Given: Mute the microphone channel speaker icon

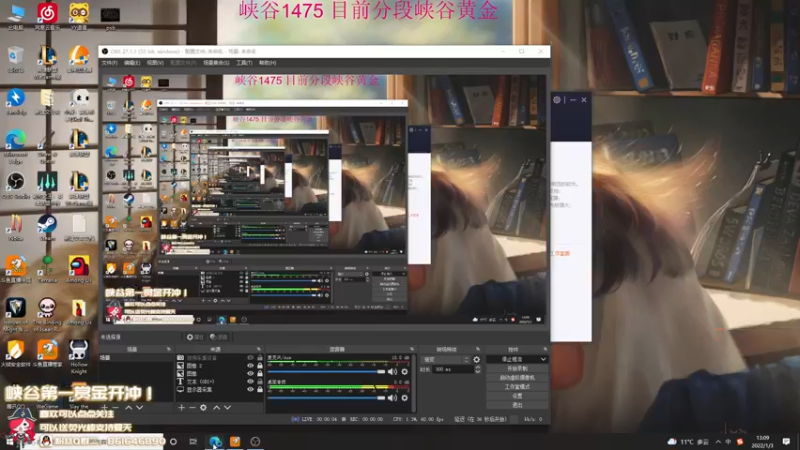Looking at the screenshot, I should (x=392, y=371).
